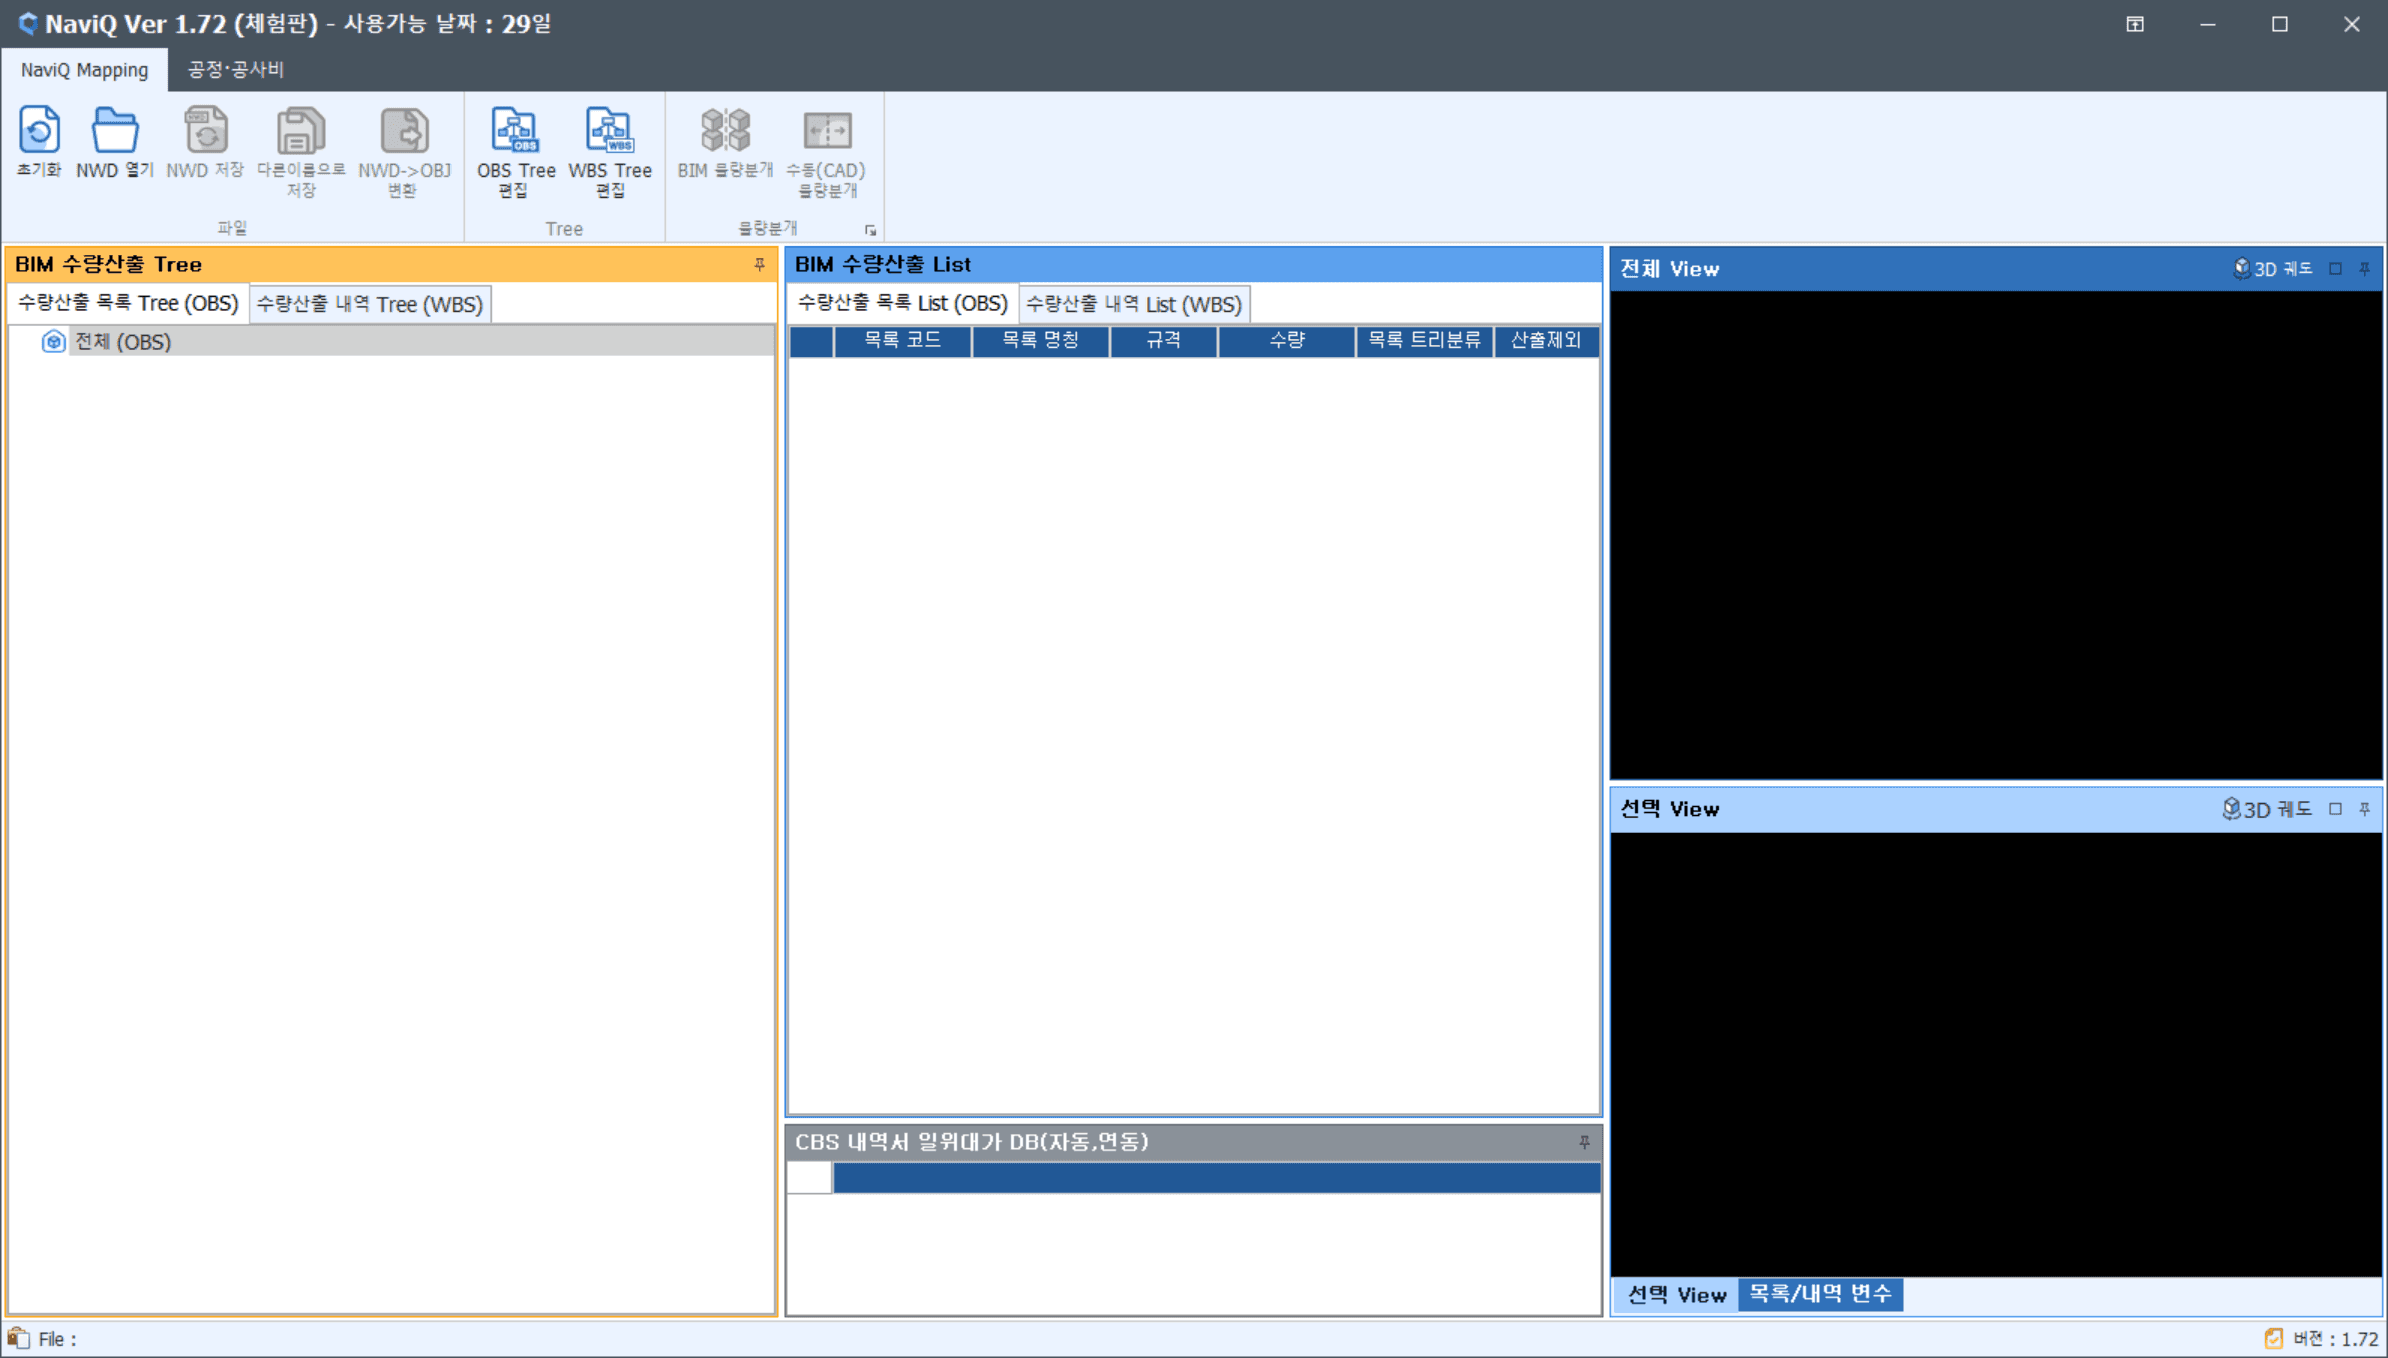The width and height of the screenshot is (2388, 1358).
Task: Click the 목록 트리분류 column header
Action: click(x=1424, y=341)
